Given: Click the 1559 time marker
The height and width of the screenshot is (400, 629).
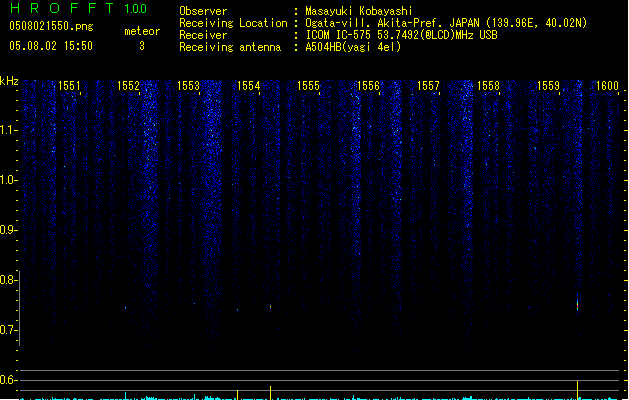Looking at the screenshot, I should 548,86.
